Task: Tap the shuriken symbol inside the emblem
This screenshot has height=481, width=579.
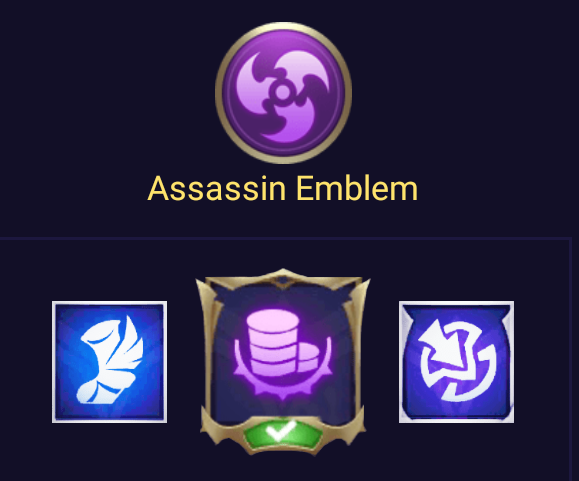Action: pos(282,93)
